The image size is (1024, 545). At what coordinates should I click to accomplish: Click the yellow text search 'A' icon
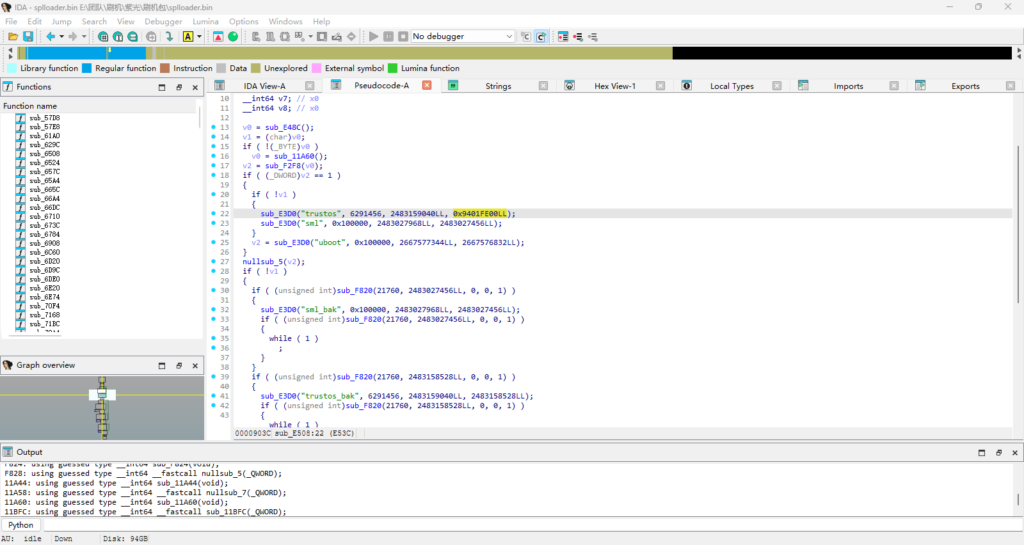(x=188, y=37)
